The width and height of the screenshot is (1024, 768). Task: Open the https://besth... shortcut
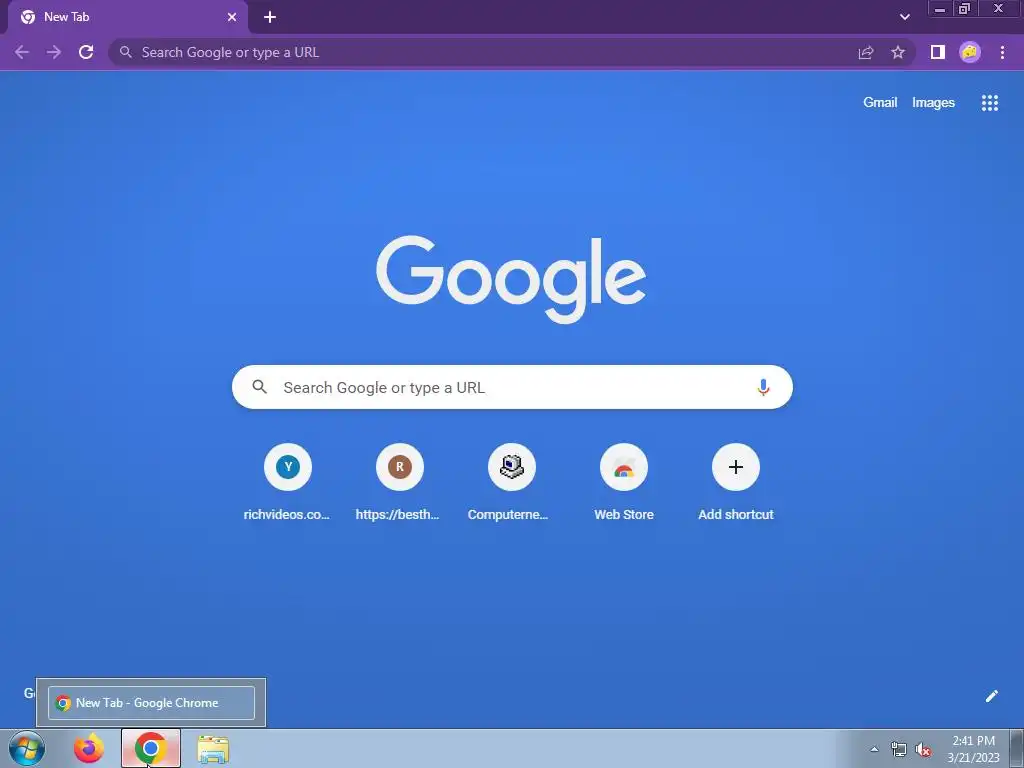399,483
